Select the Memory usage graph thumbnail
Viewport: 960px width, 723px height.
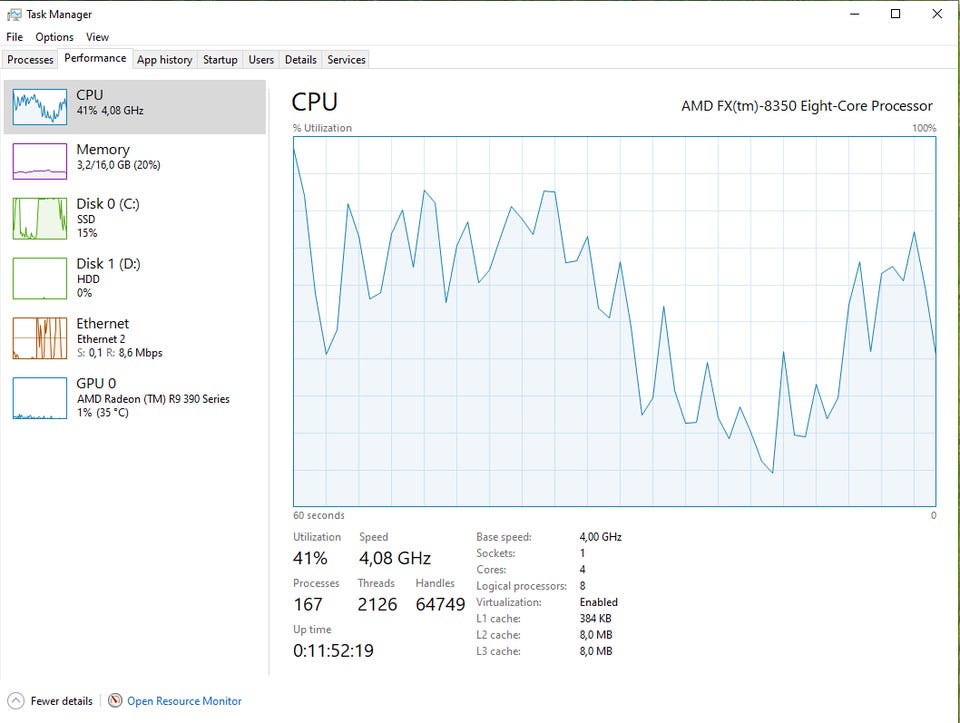coord(40,161)
